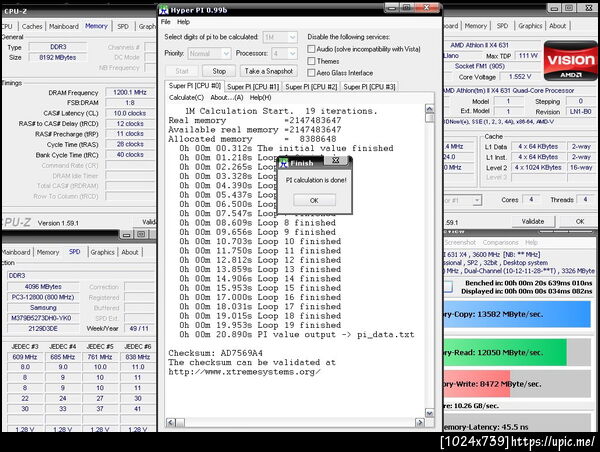Select the Super PI [CPU #2] tab
This screenshot has height=452, width=600.
click(311, 87)
